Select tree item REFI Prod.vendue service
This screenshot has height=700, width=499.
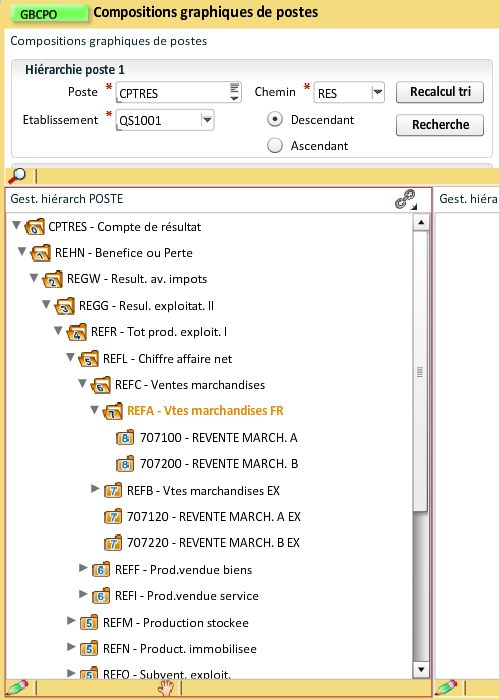point(187,596)
